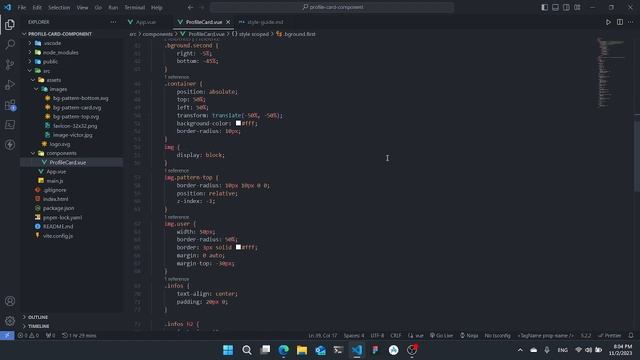Click Go Live in the status bar

pyautogui.click(x=441, y=336)
